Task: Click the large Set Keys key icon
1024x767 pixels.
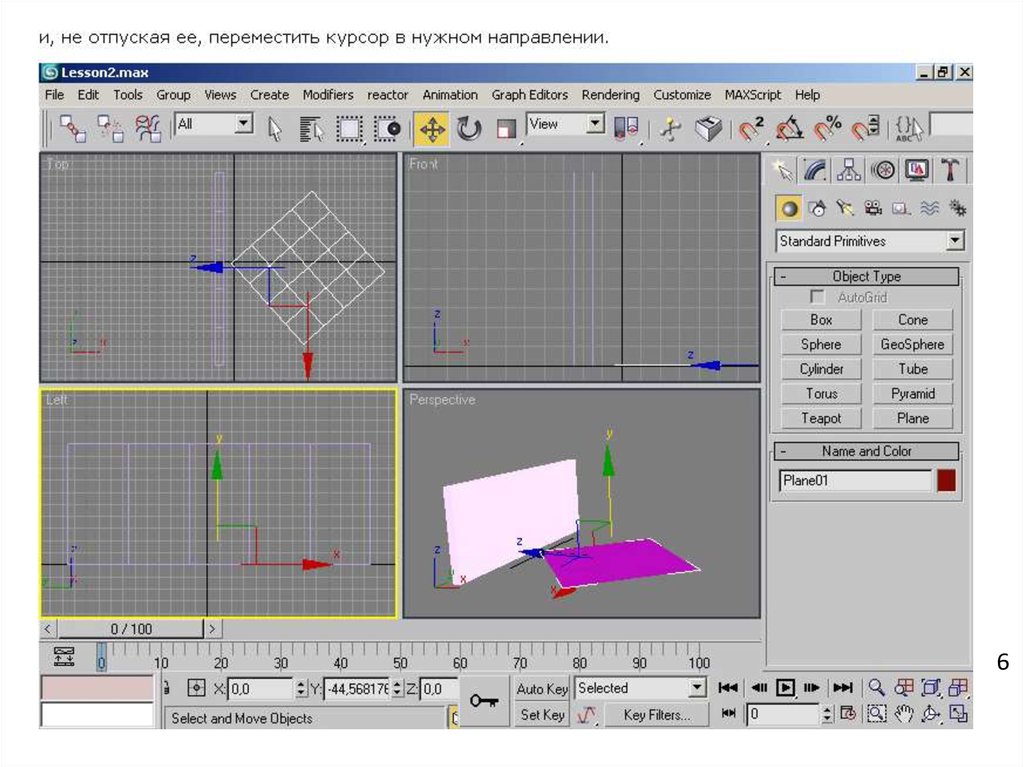Action: coord(484,701)
